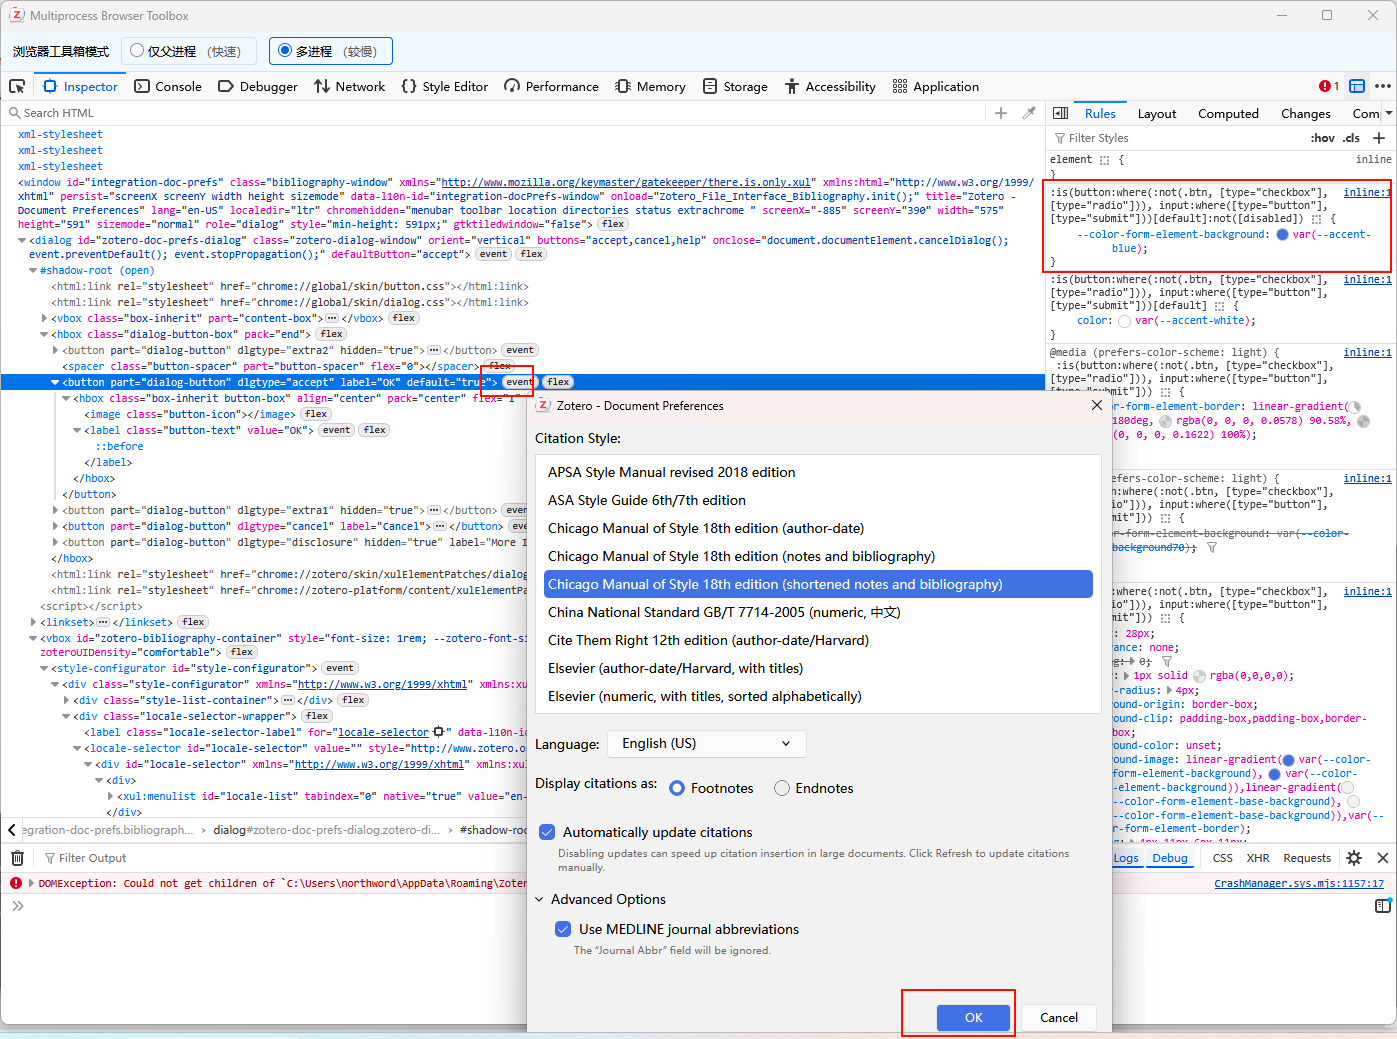Toggle the Debug console filter
This screenshot has width=1397, height=1039.
[1170, 858]
